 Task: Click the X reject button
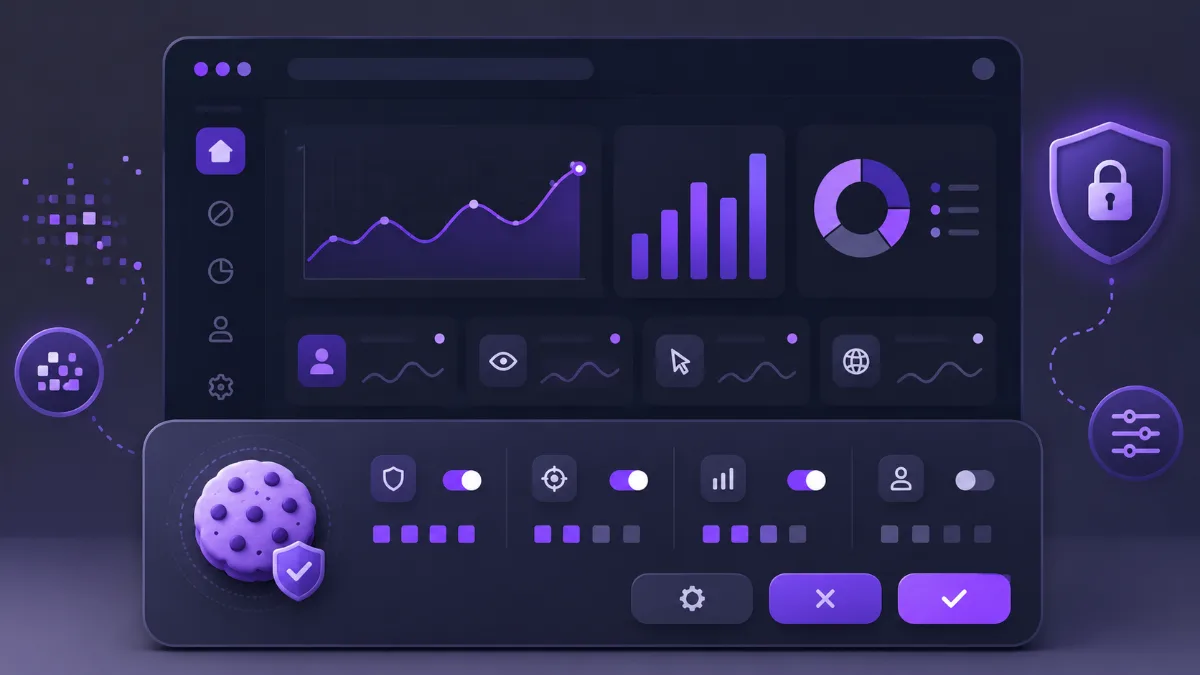(x=825, y=599)
